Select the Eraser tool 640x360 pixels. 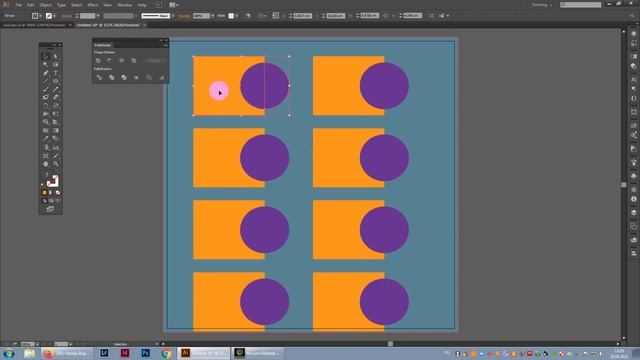[x=56, y=98]
